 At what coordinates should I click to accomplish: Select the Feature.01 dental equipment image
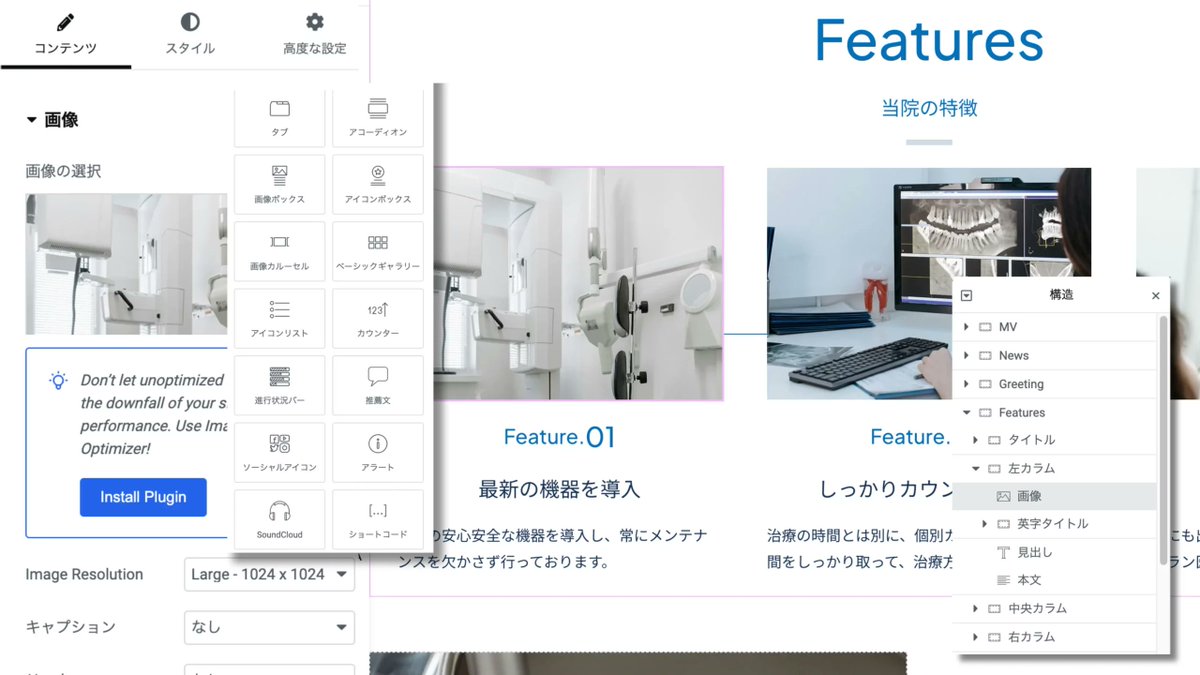click(580, 284)
